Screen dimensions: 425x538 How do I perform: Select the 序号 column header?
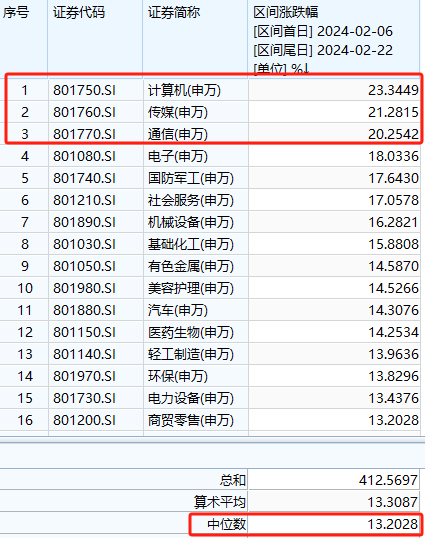pyautogui.click(x=16, y=13)
